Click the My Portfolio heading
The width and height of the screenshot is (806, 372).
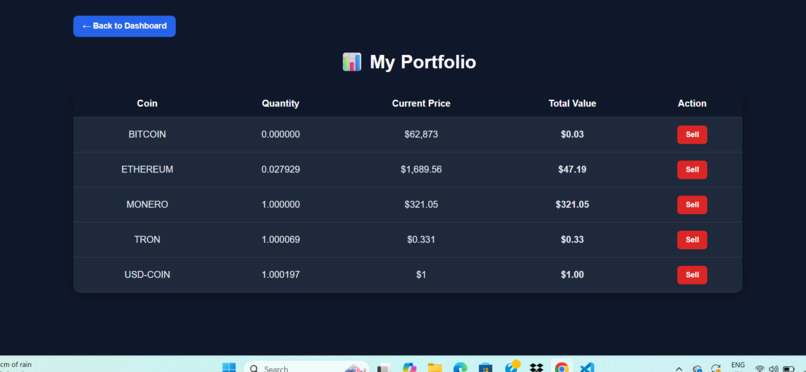coord(423,62)
